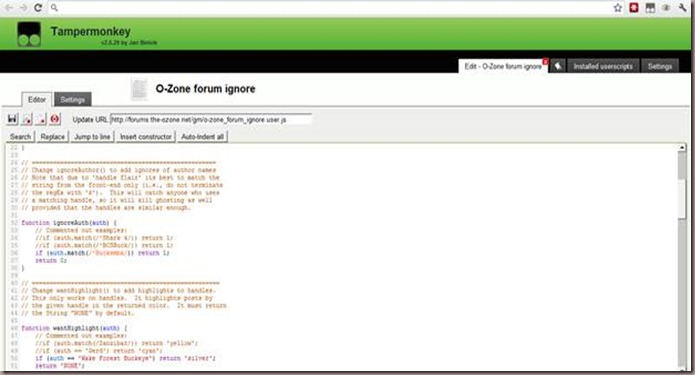Viewport: 695px width, 375px height.
Task: Open the top-right Settings tab
Action: point(660,66)
